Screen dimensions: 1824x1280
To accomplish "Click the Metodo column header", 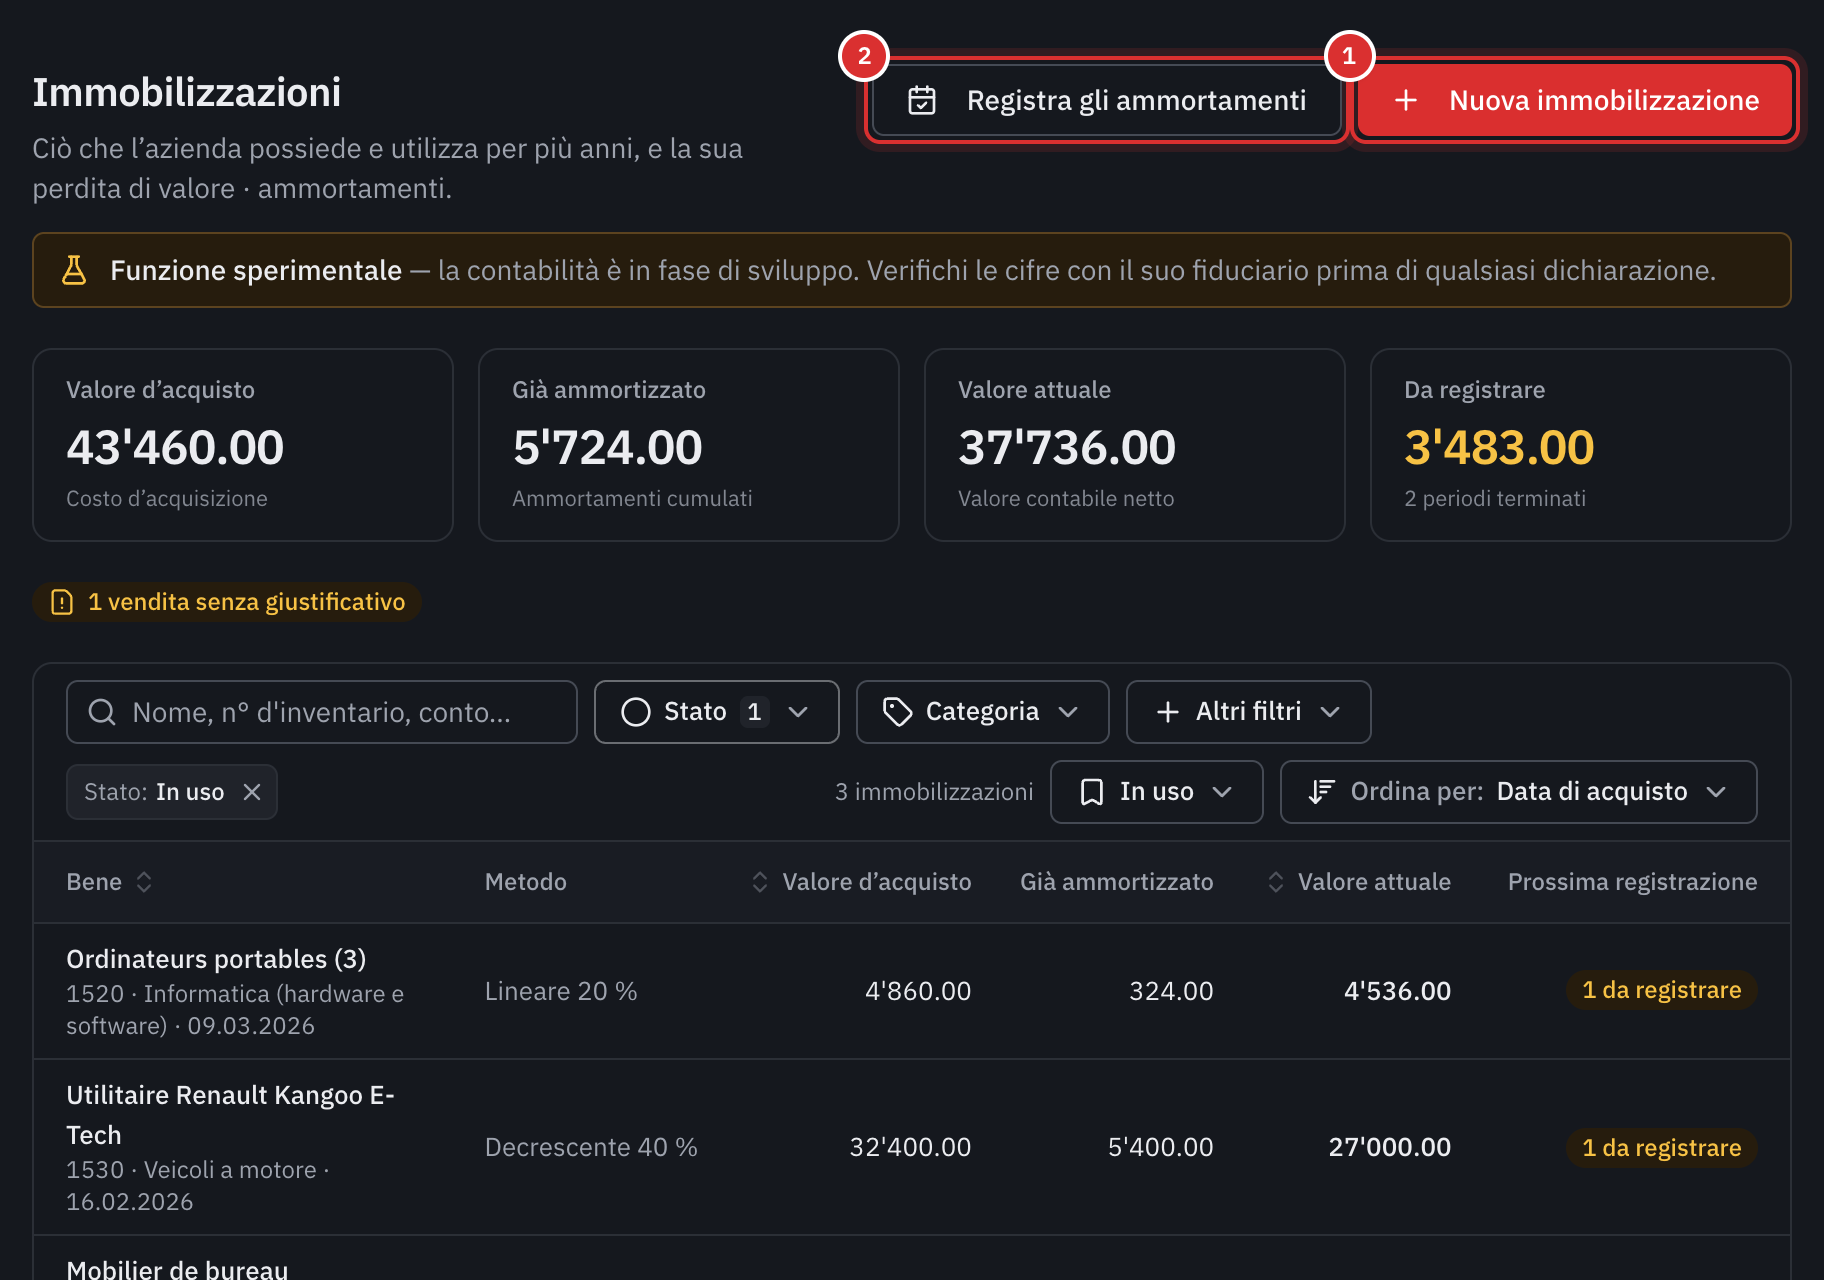I will pos(526,882).
